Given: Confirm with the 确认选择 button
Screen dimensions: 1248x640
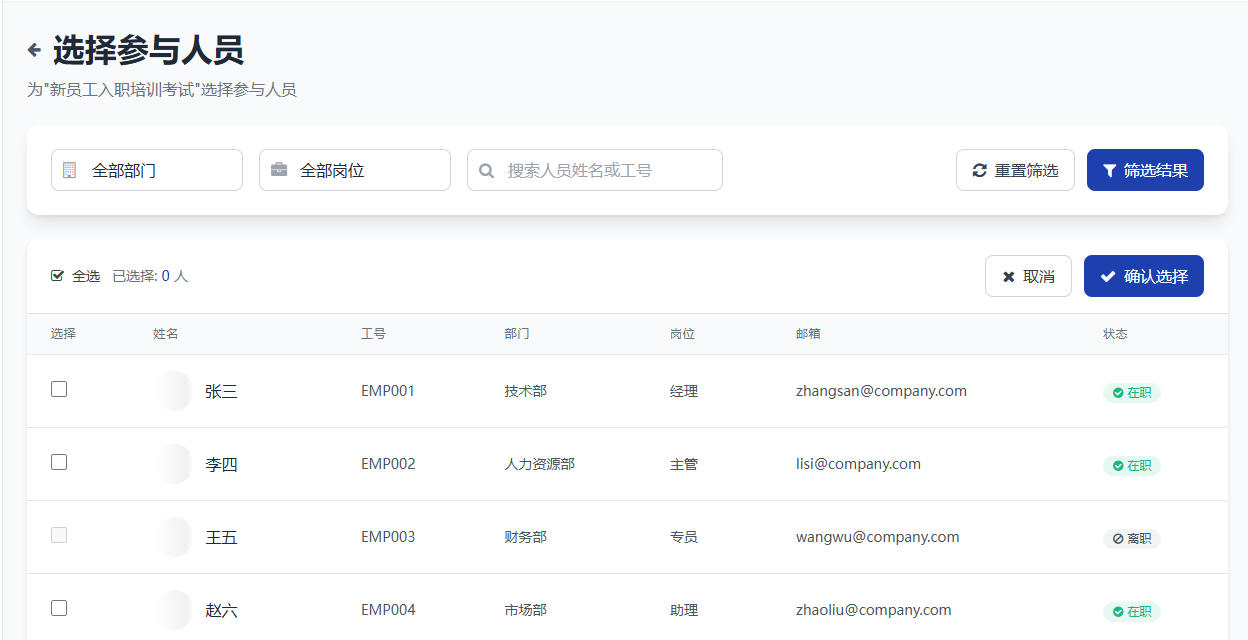Looking at the screenshot, I should 1143,277.
